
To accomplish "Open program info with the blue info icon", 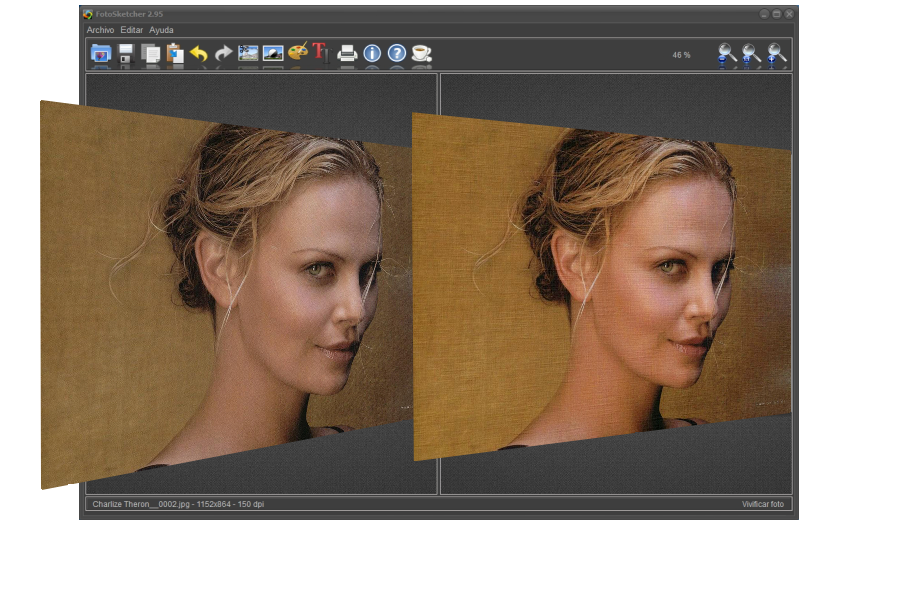I will 371,55.
